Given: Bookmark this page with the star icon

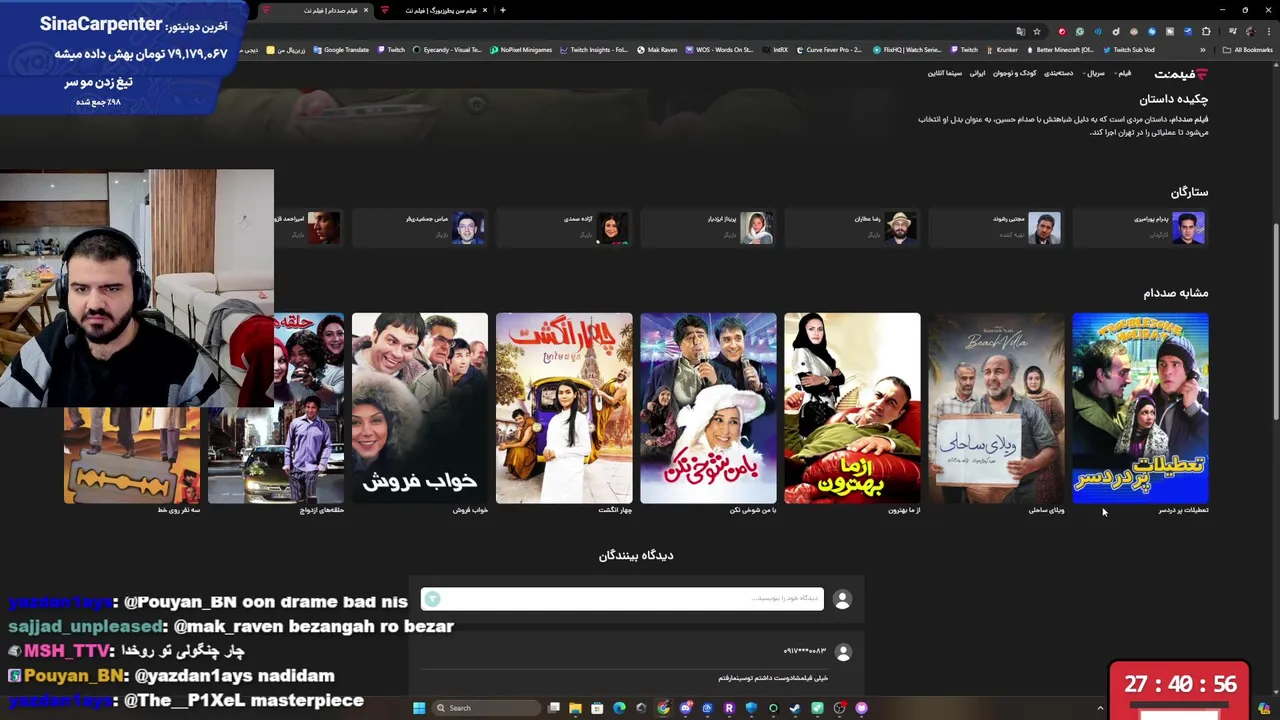Looking at the screenshot, I should (1037, 32).
